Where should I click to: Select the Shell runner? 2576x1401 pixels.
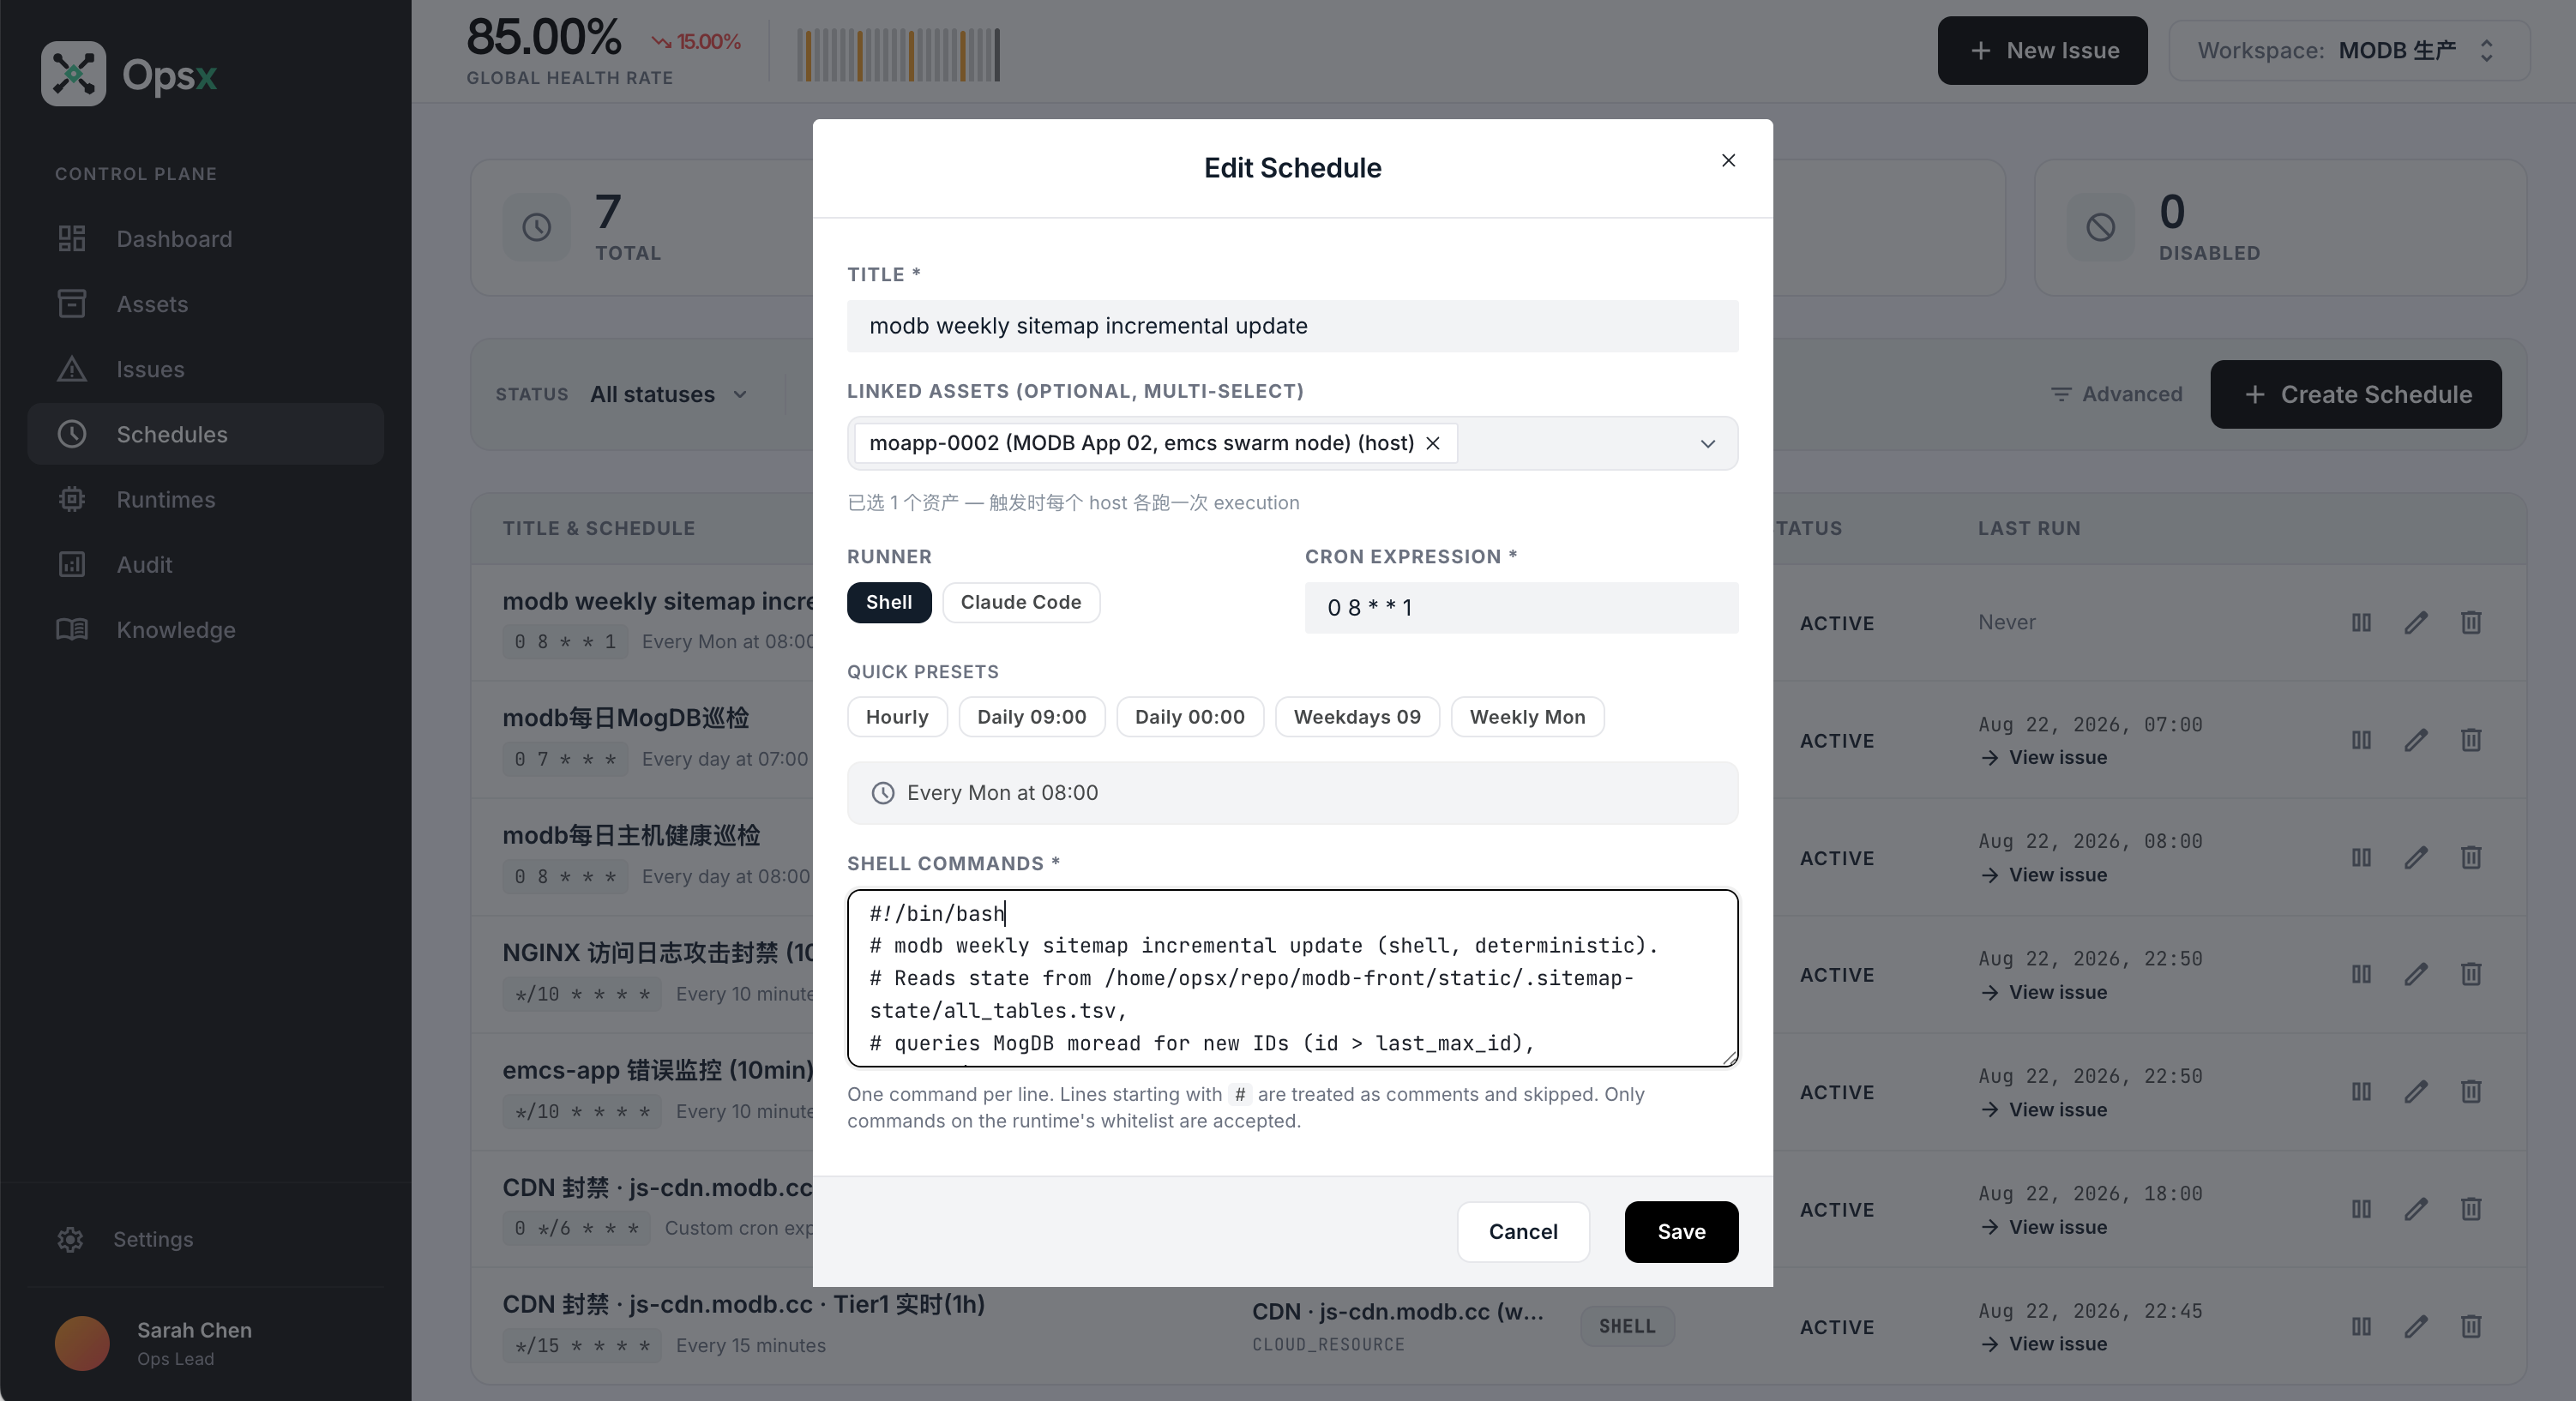[x=889, y=602]
